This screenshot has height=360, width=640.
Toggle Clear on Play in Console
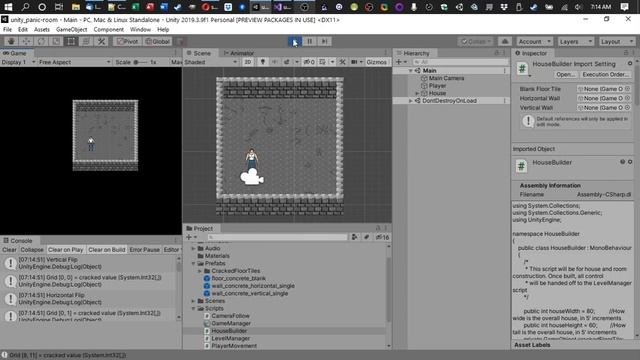point(65,250)
